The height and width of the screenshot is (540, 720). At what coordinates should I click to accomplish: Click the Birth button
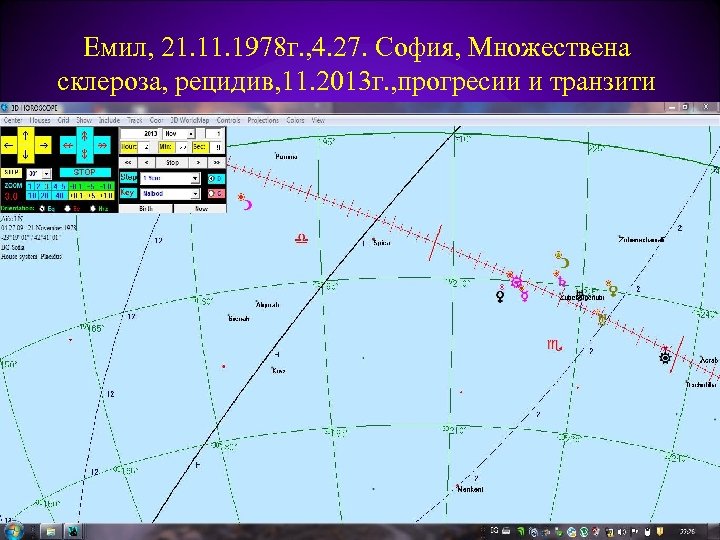pos(146,208)
